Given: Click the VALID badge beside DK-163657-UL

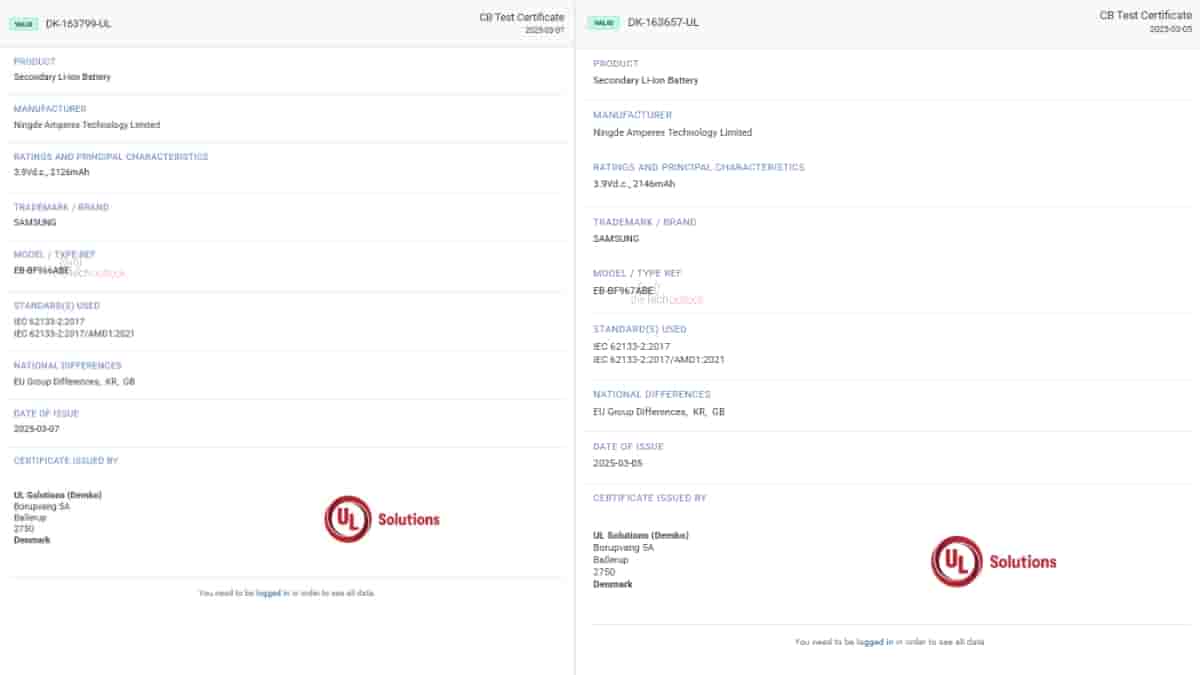Looking at the screenshot, I should [x=603, y=22].
